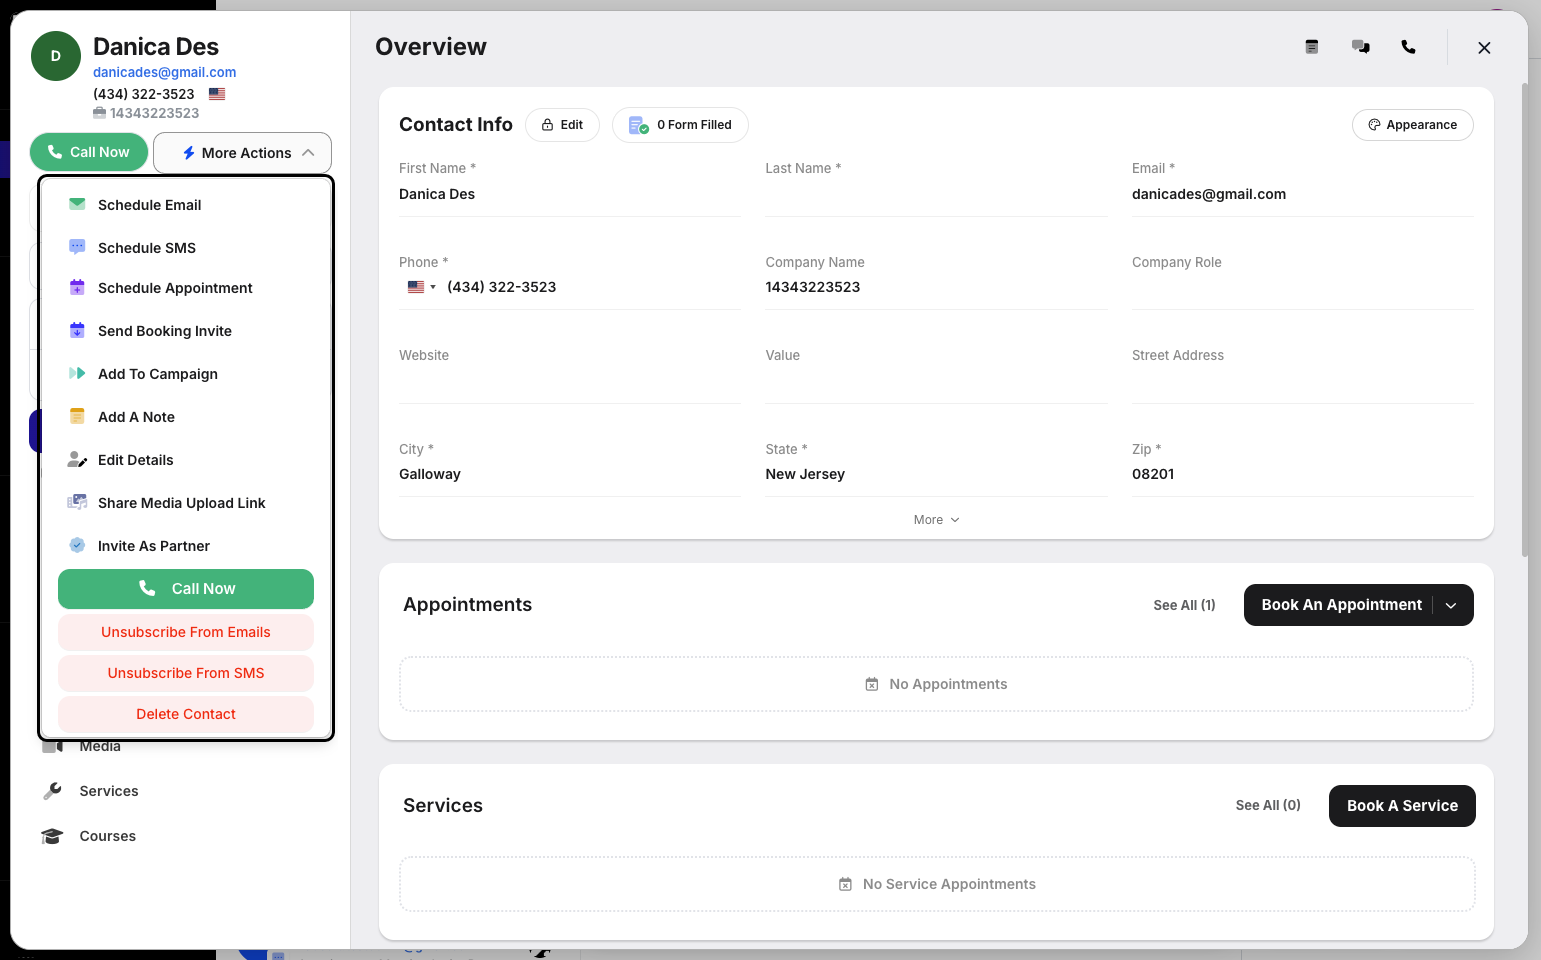
Task: Open the 0 Form Filled button
Action: [x=680, y=125]
